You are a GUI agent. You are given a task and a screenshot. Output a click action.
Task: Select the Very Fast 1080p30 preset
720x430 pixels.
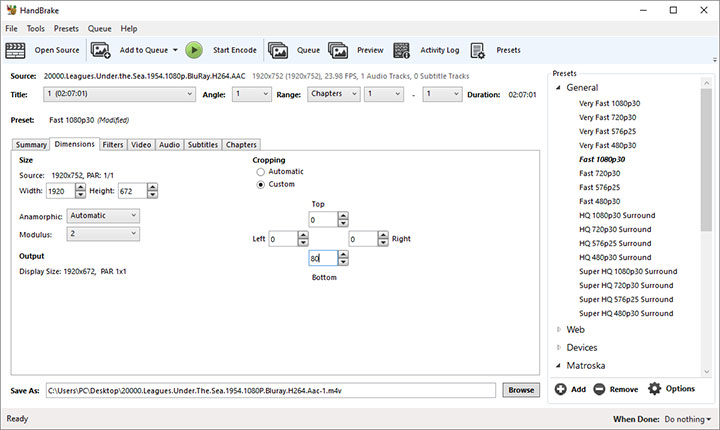pyautogui.click(x=609, y=103)
